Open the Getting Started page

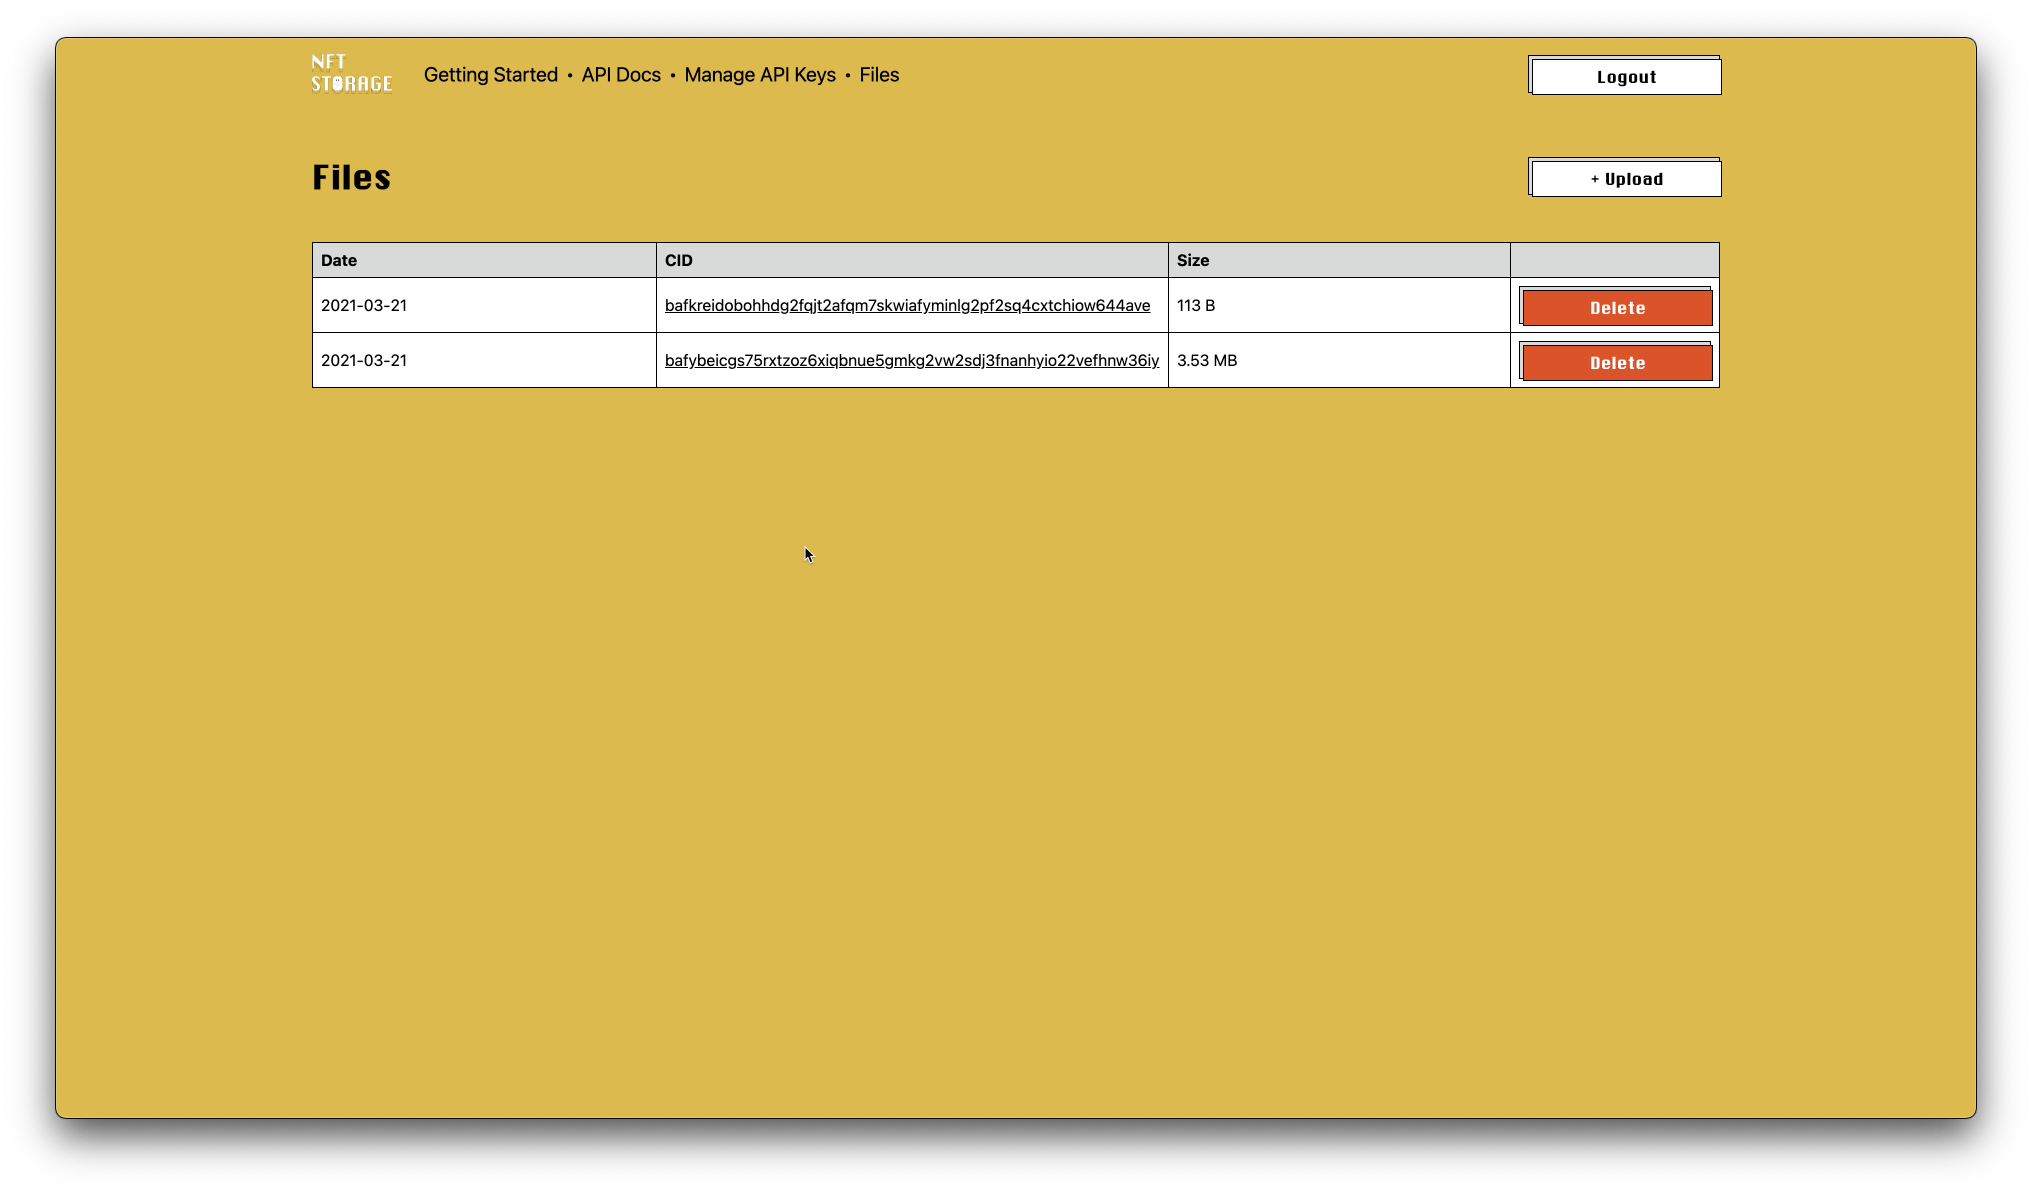click(491, 75)
